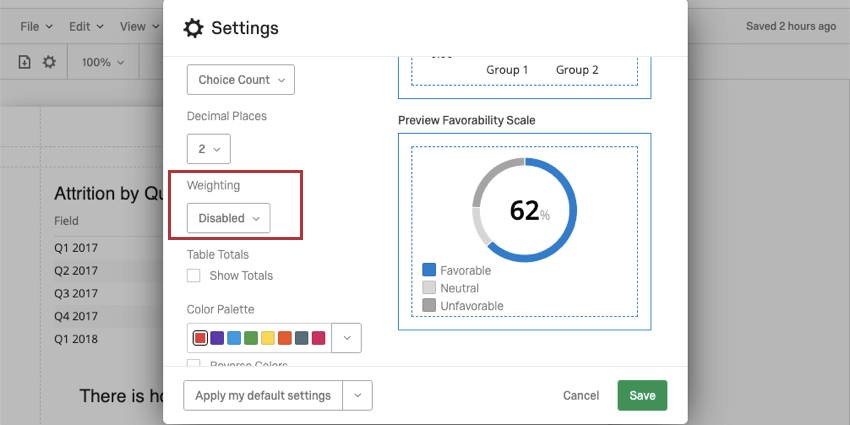Click Cancel to dismiss Settings
This screenshot has width=850, height=425.
(581, 395)
